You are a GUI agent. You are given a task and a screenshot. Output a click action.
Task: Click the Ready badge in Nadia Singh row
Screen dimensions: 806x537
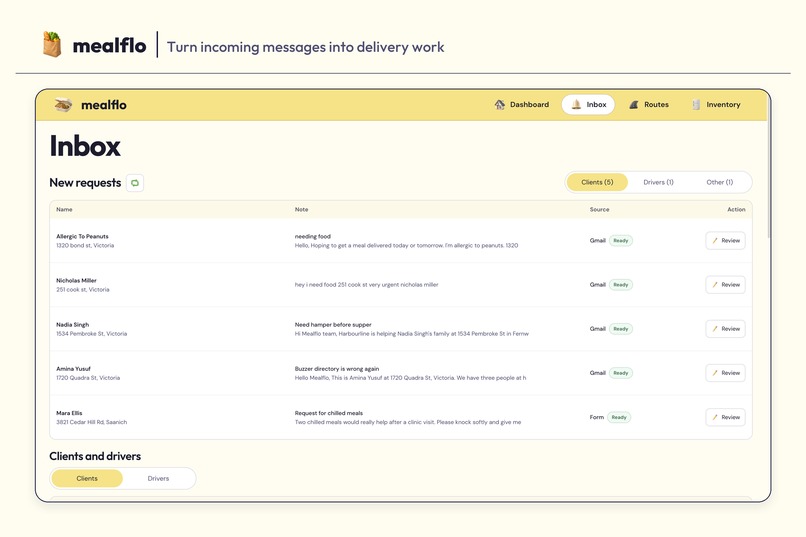click(x=621, y=329)
